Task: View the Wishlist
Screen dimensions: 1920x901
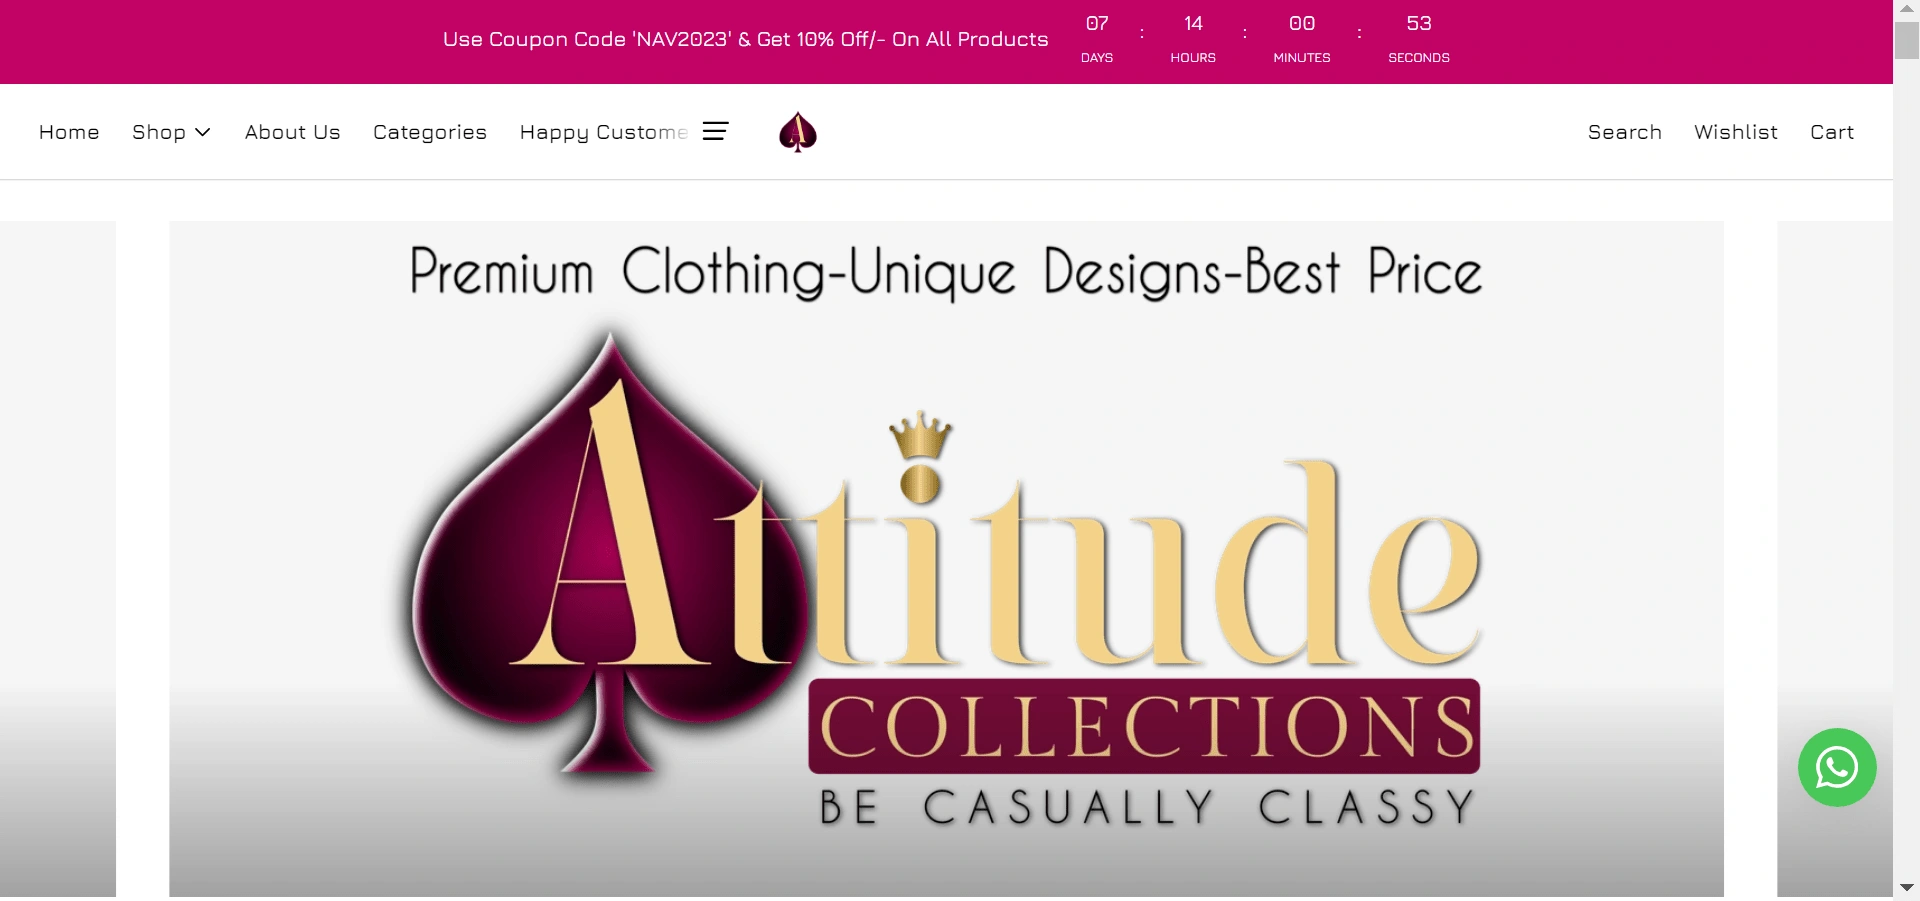Action: point(1736,132)
